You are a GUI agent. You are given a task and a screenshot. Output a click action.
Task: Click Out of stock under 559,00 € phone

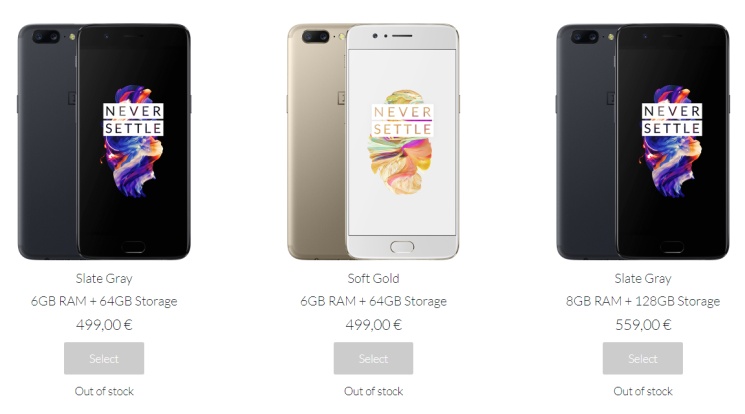[x=643, y=391]
